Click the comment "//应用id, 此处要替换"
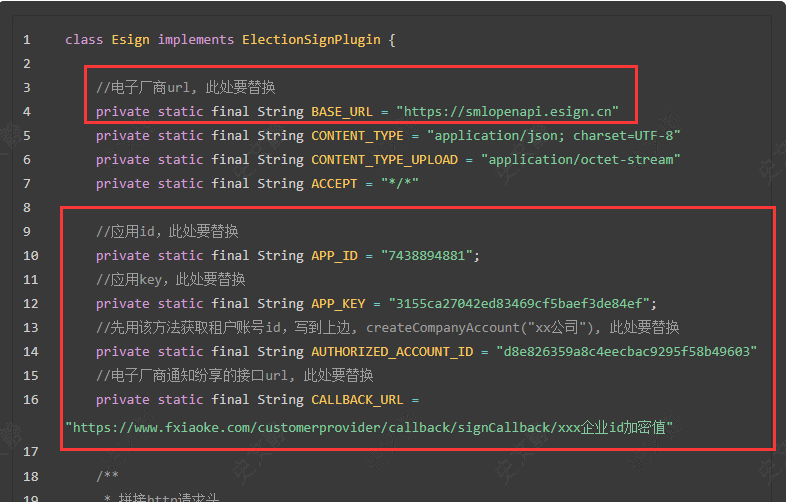The width and height of the screenshot is (788, 502). click(x=167, y=232)
